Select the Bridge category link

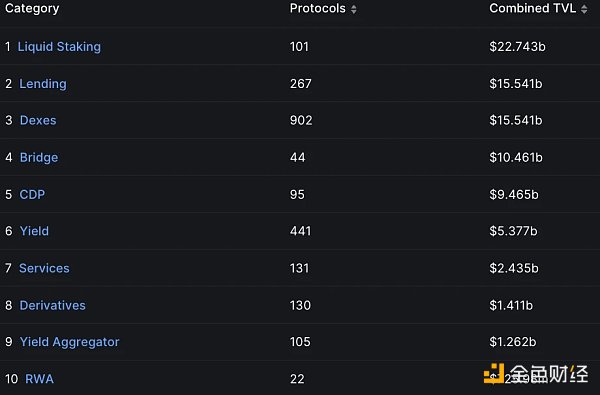tap(39, 158)
